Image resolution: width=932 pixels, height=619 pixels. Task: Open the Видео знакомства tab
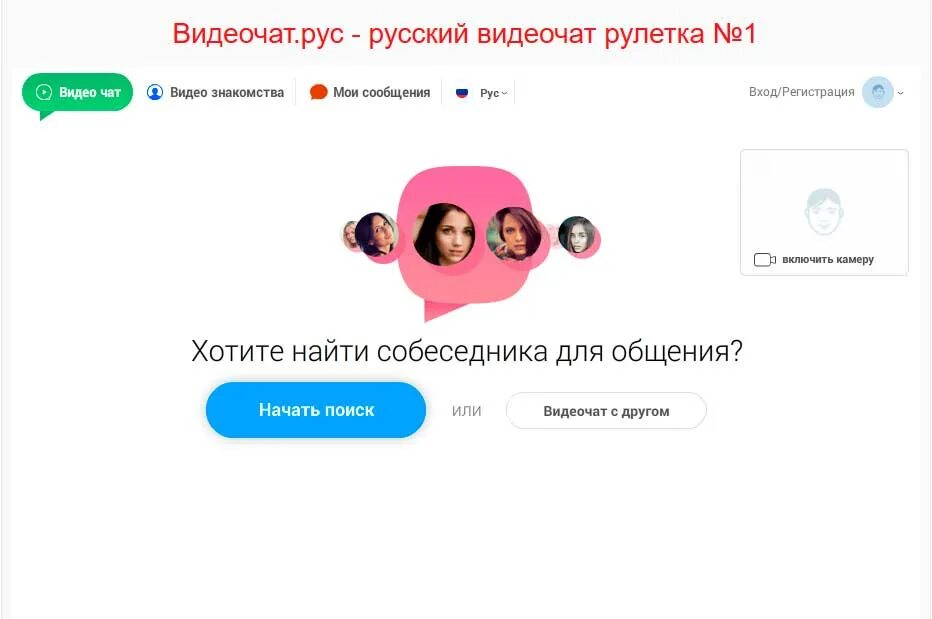(x=215, y=92)
